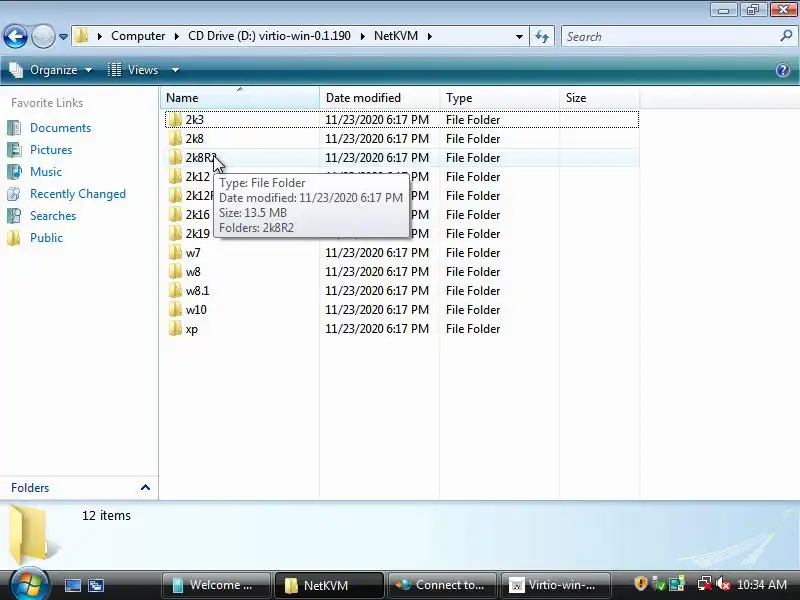Click Show Desktop quick launch icon
800x600 pixels.
point(72,585)
